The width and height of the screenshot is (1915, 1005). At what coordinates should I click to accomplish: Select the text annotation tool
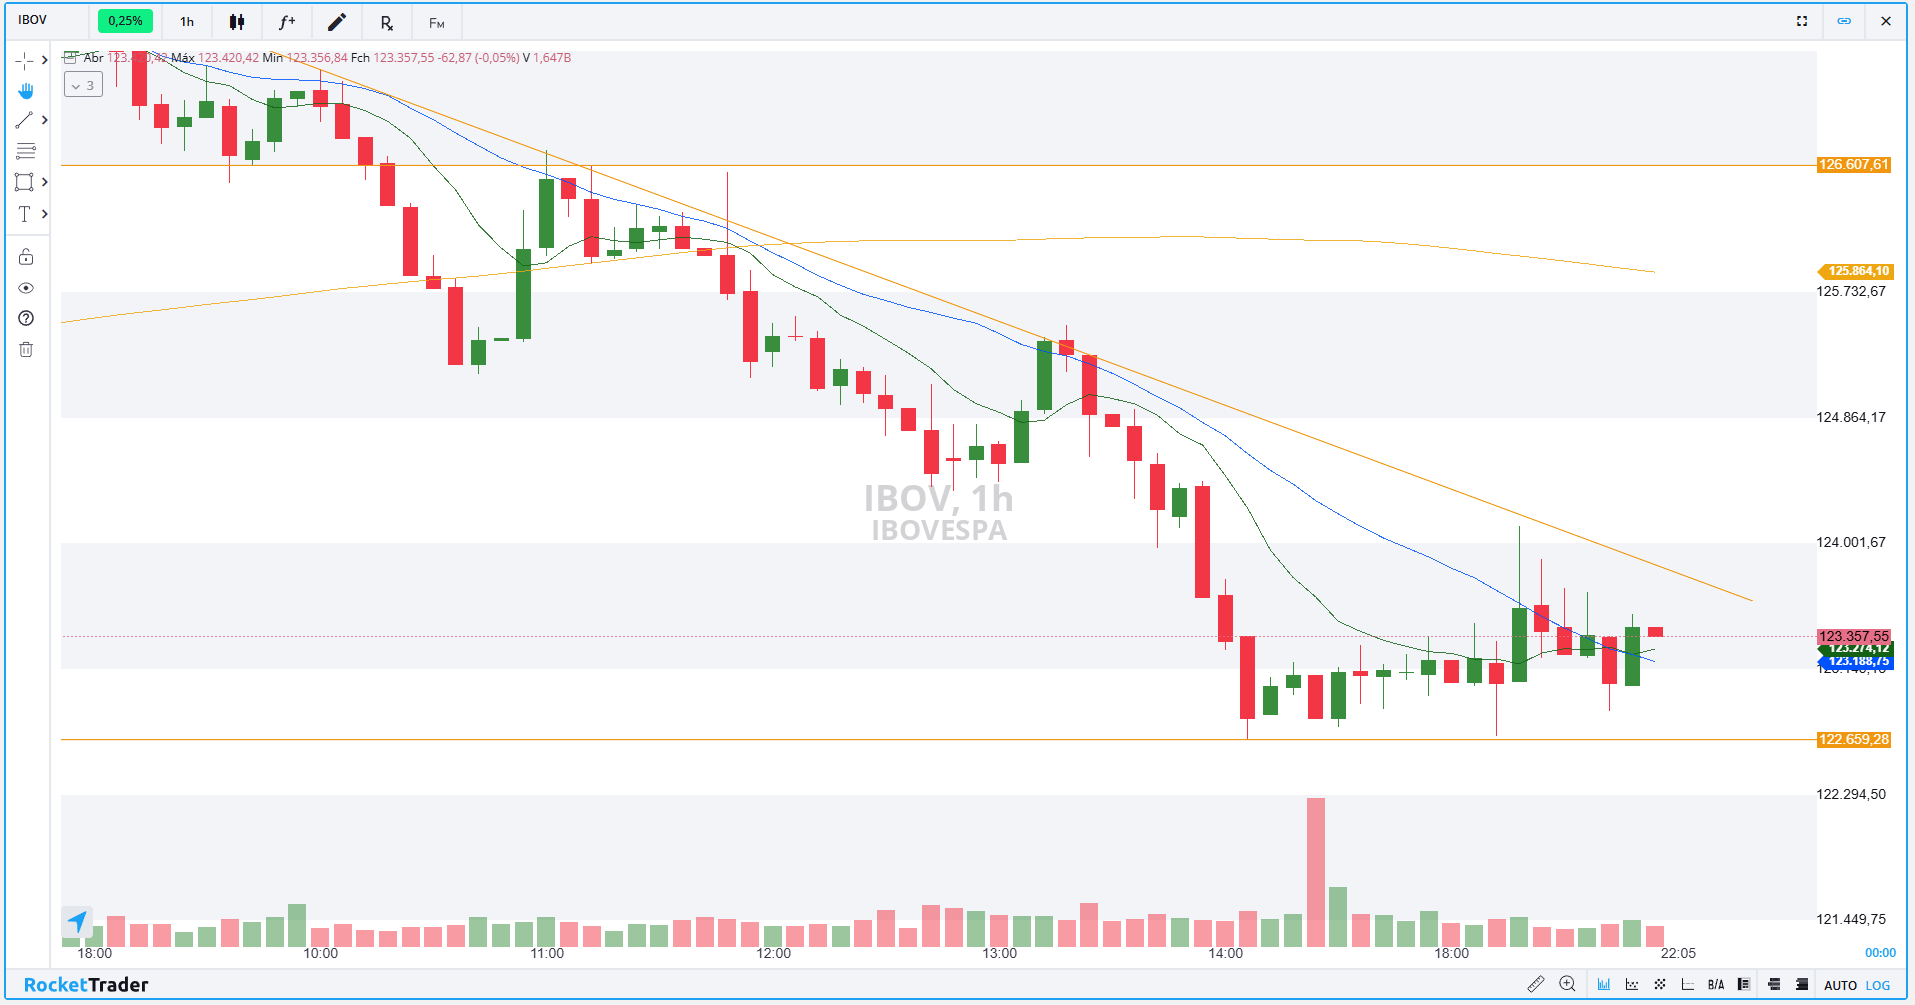tap(24, 214)
